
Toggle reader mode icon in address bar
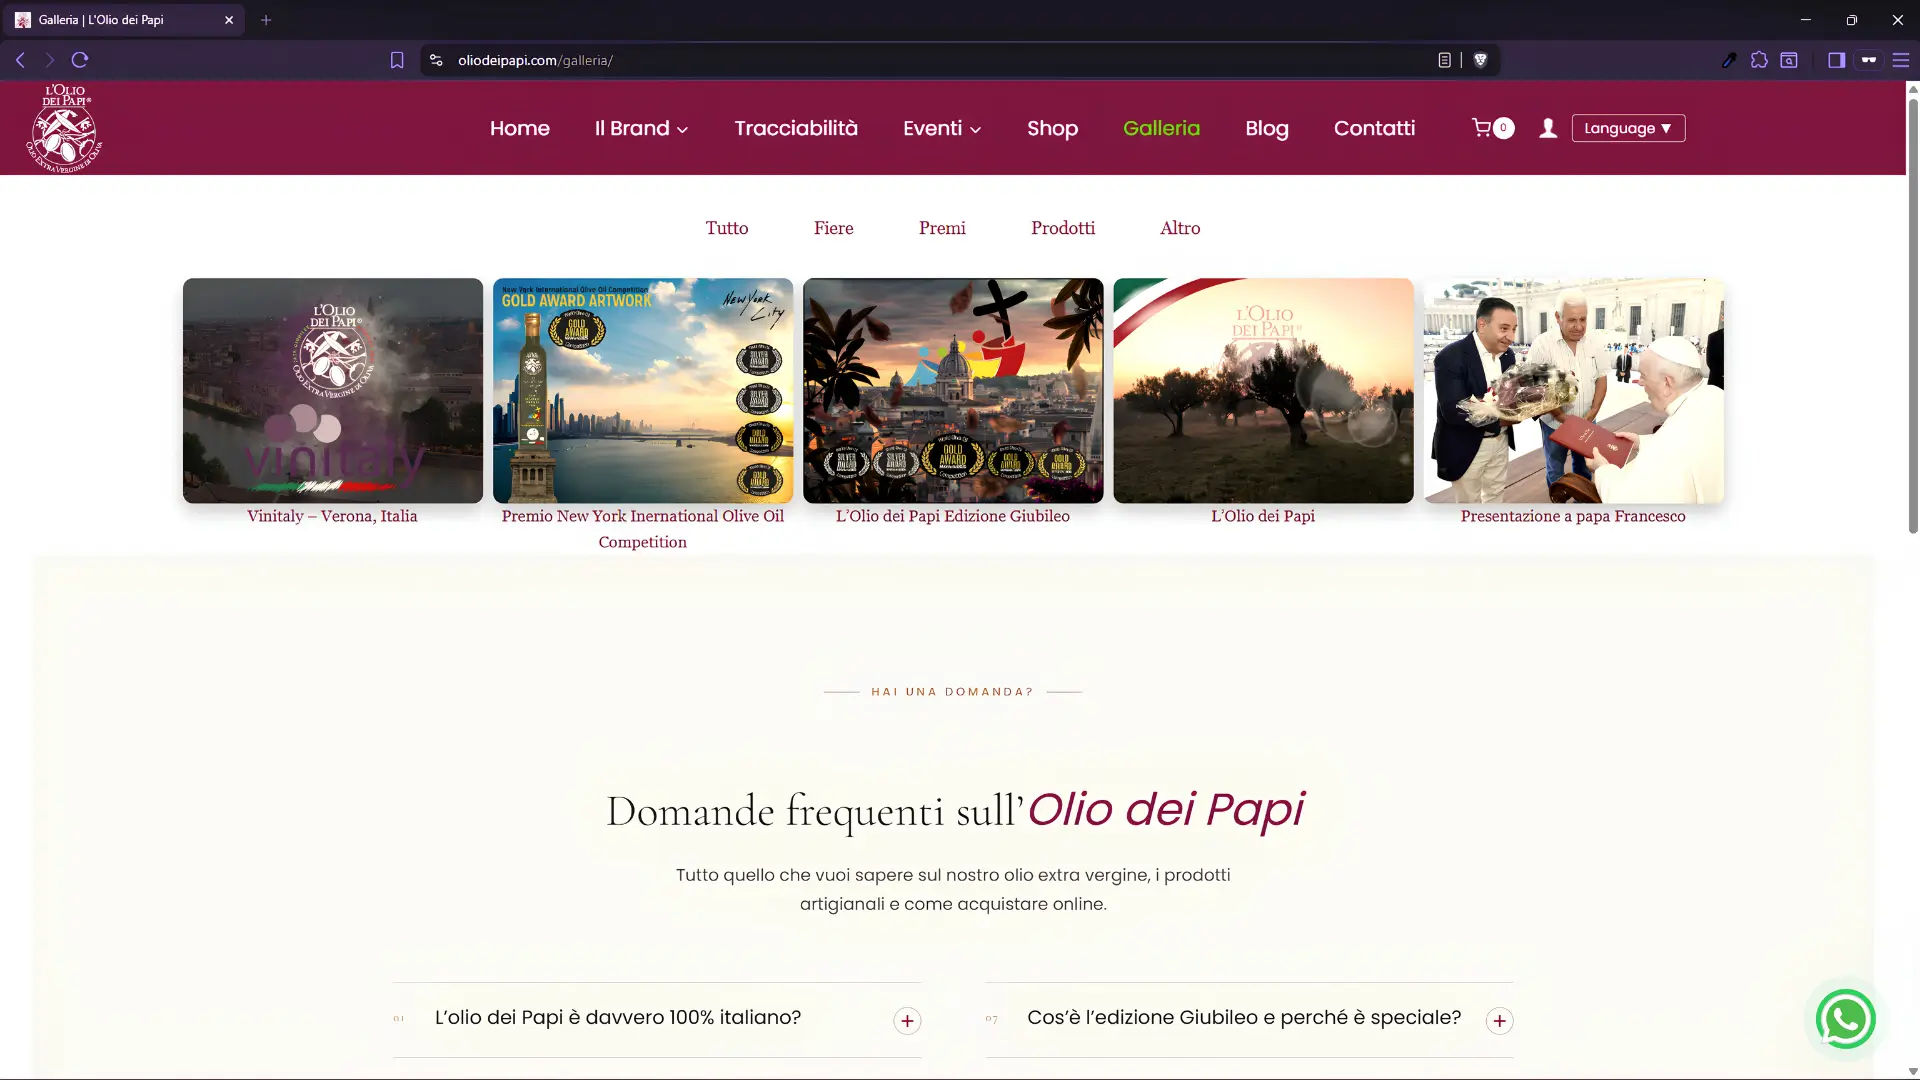[x=1444, y=60]
